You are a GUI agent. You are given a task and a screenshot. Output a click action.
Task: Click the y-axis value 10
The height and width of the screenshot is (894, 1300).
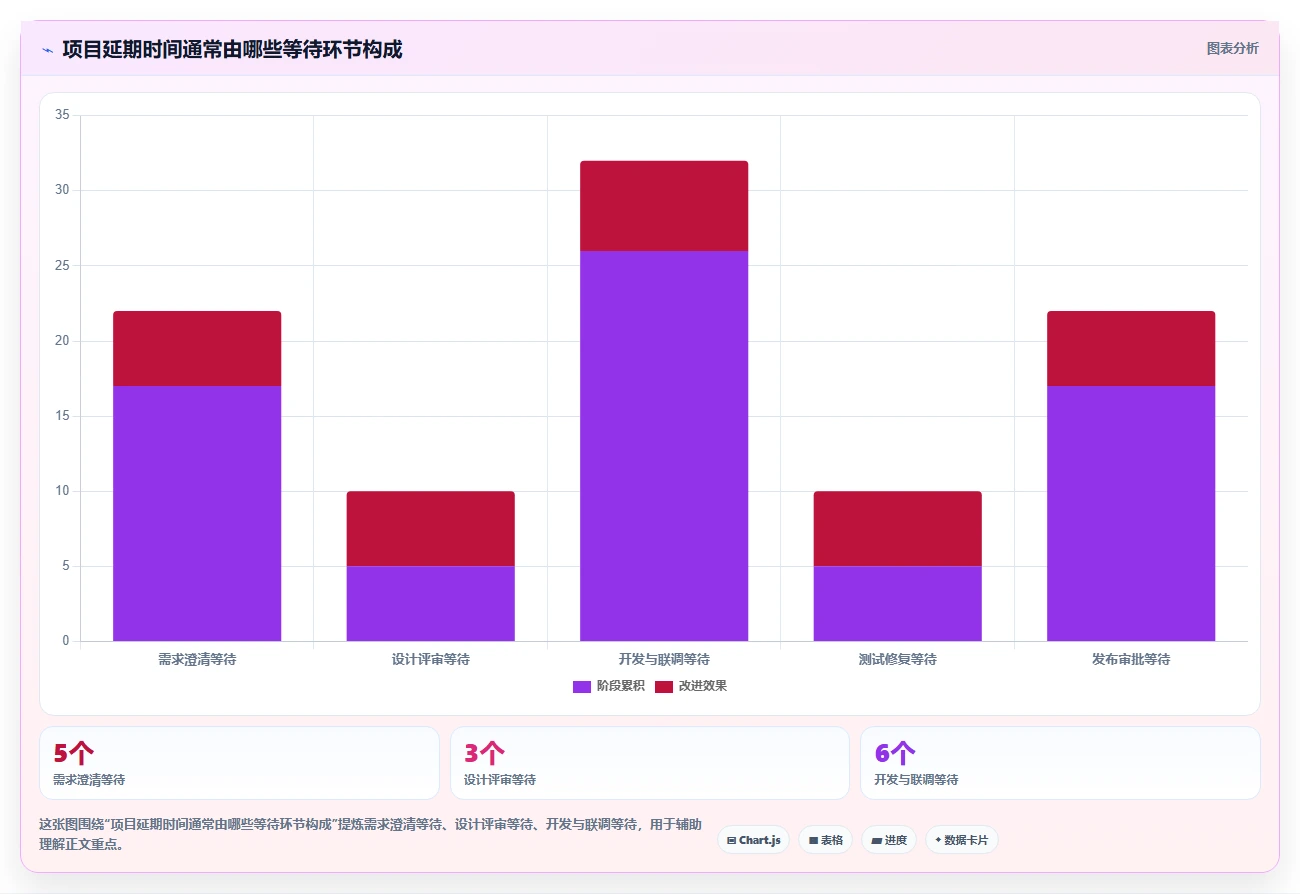62,491
